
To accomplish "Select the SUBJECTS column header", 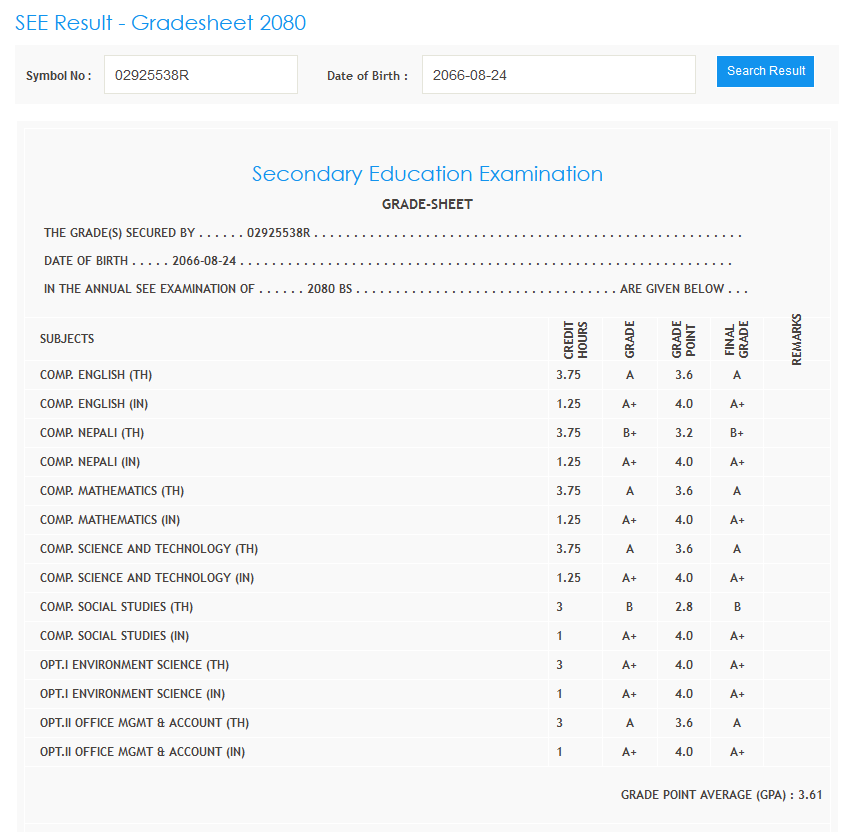I will [x=67, y=339].
